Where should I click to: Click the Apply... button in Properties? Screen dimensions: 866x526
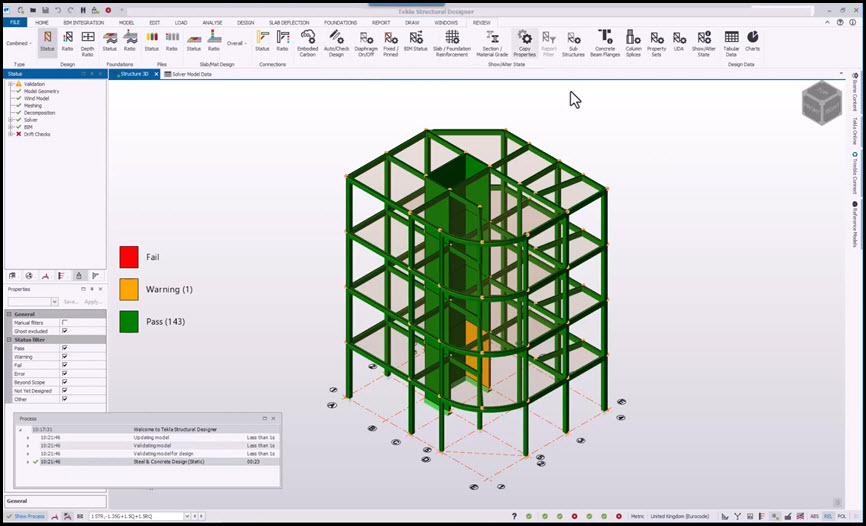coord(92,302)
